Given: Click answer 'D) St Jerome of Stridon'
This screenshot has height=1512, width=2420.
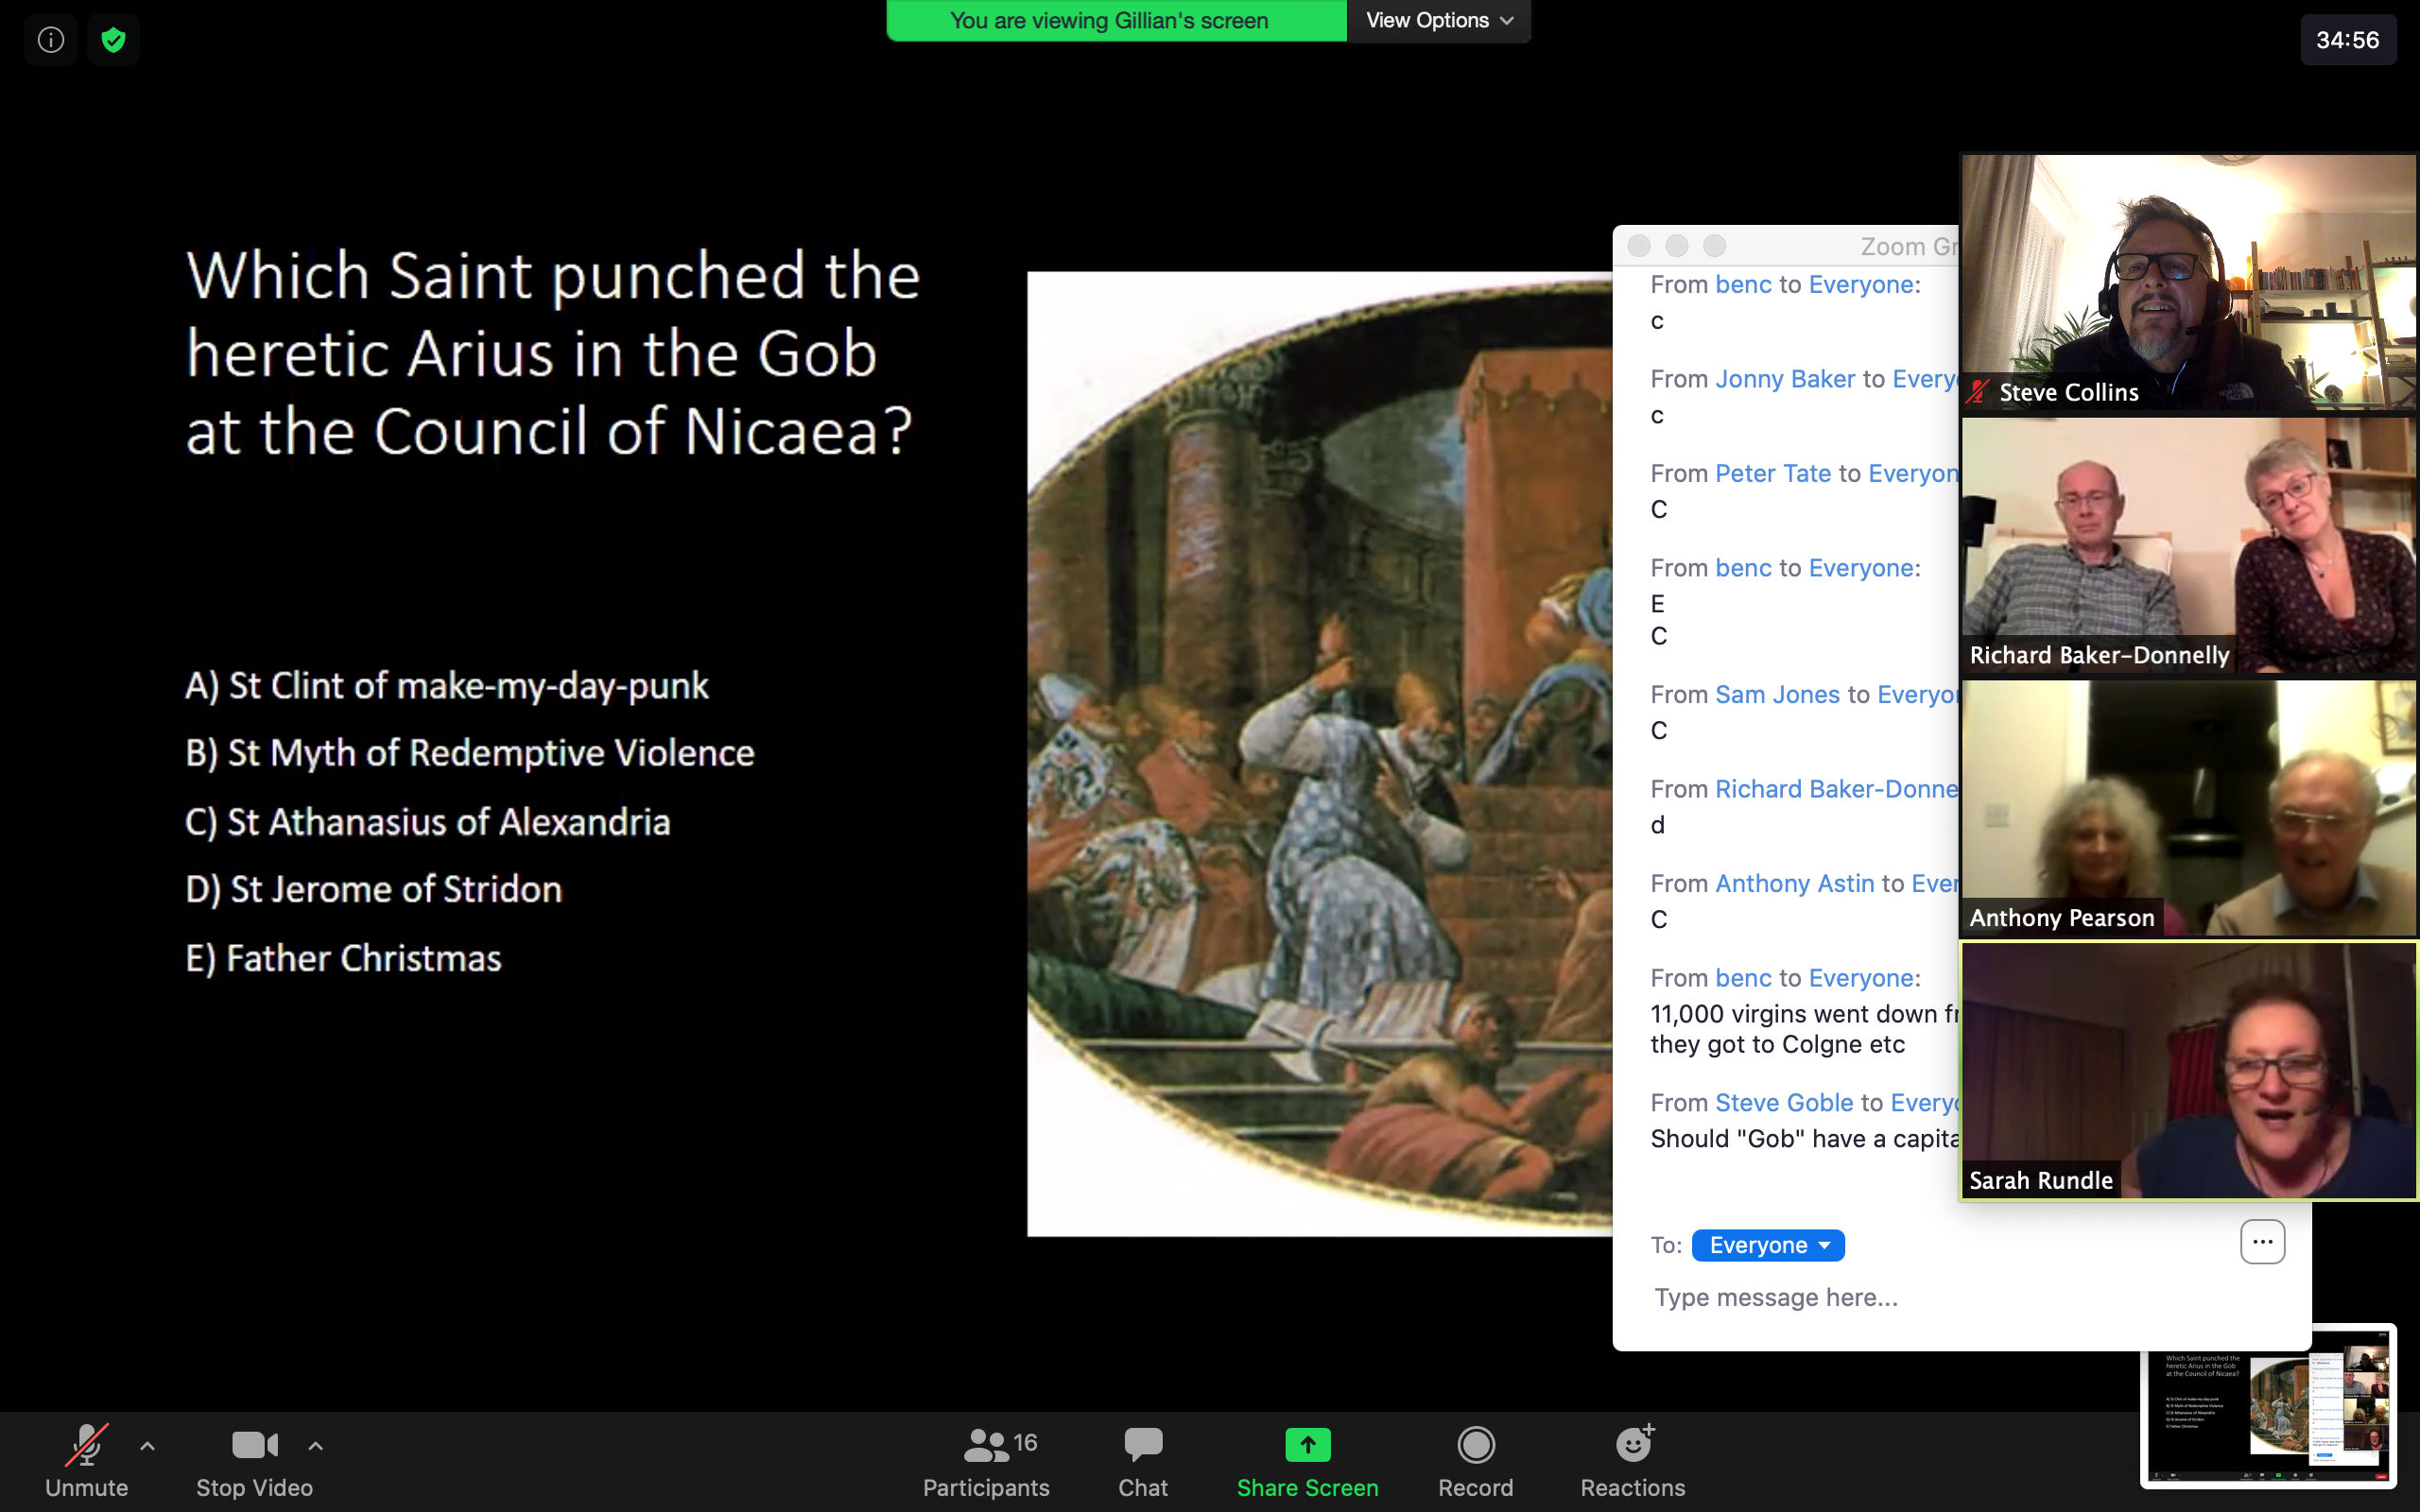Looking at the screenshot, I should [373, 889].
